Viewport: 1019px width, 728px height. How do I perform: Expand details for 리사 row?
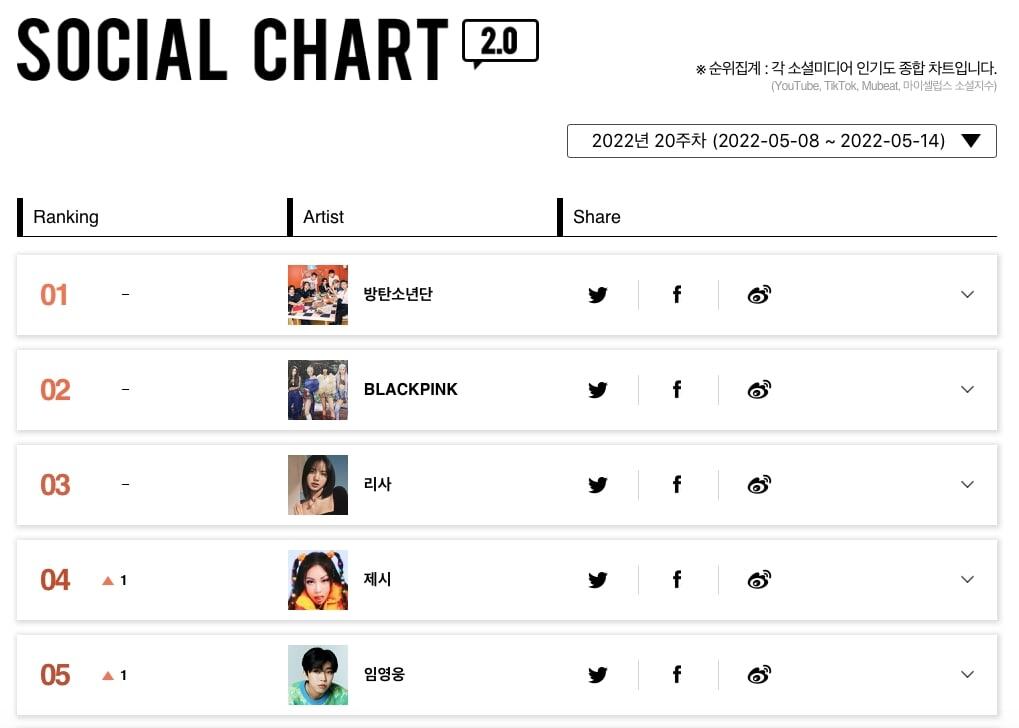pos(967,485)
